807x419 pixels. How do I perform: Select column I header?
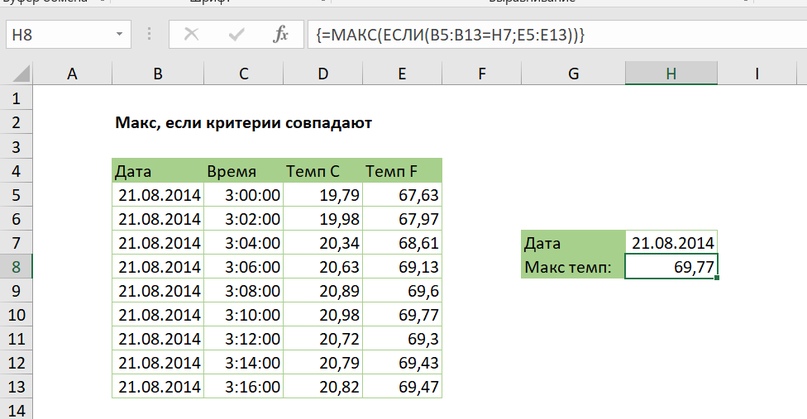pos(757,74)
